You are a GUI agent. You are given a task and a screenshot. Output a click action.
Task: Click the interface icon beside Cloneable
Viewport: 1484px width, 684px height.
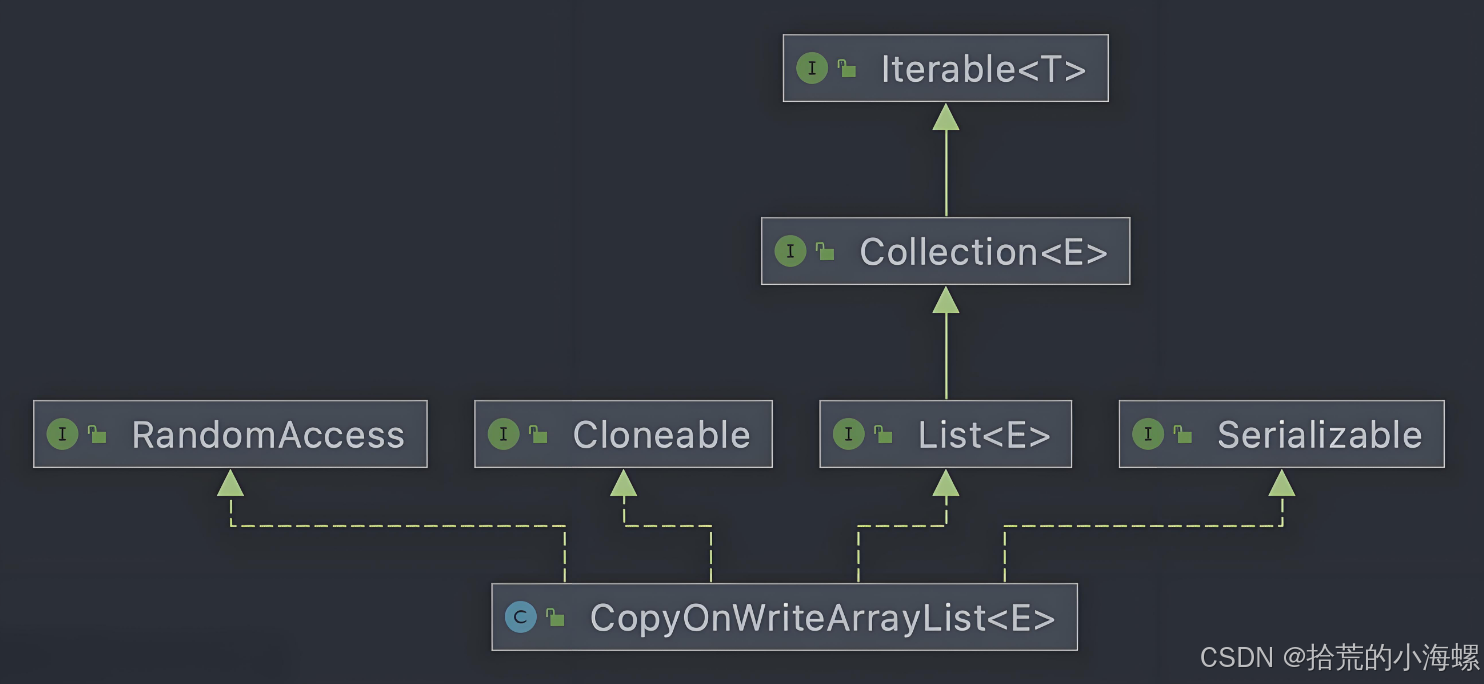coord(502,434)
